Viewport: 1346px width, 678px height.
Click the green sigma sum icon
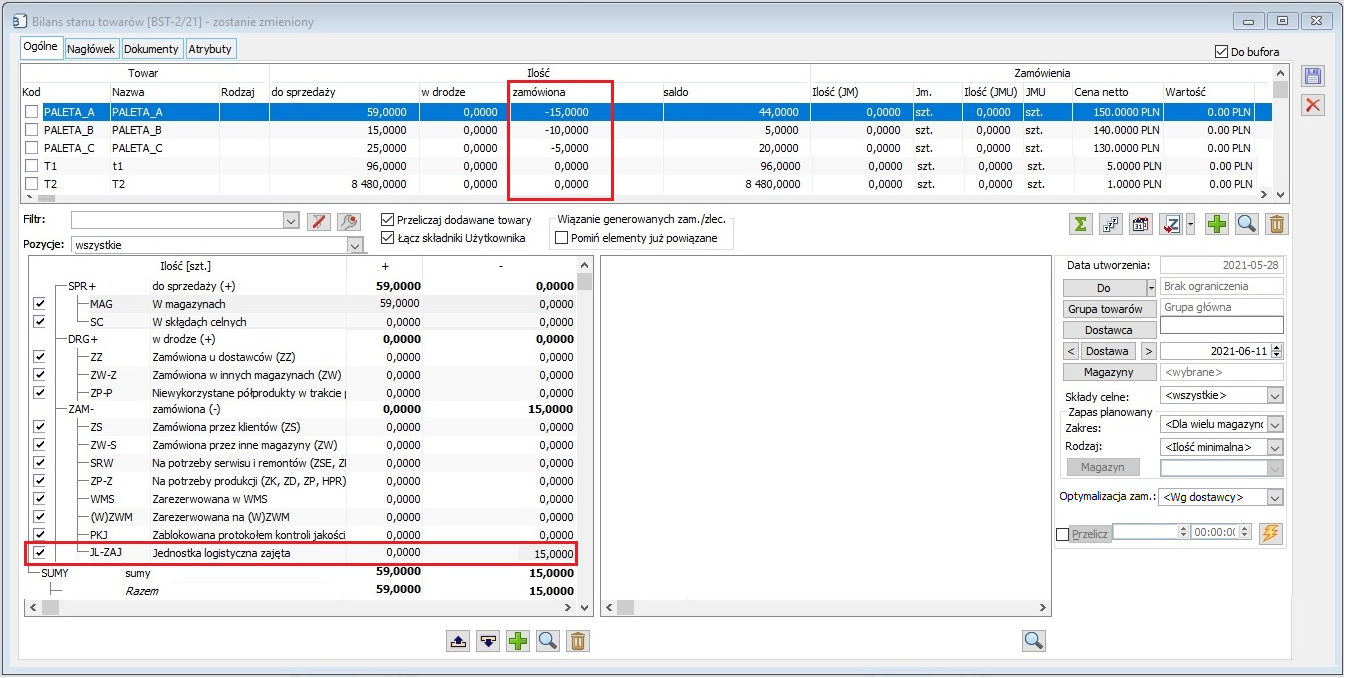tap(1080, 224)
